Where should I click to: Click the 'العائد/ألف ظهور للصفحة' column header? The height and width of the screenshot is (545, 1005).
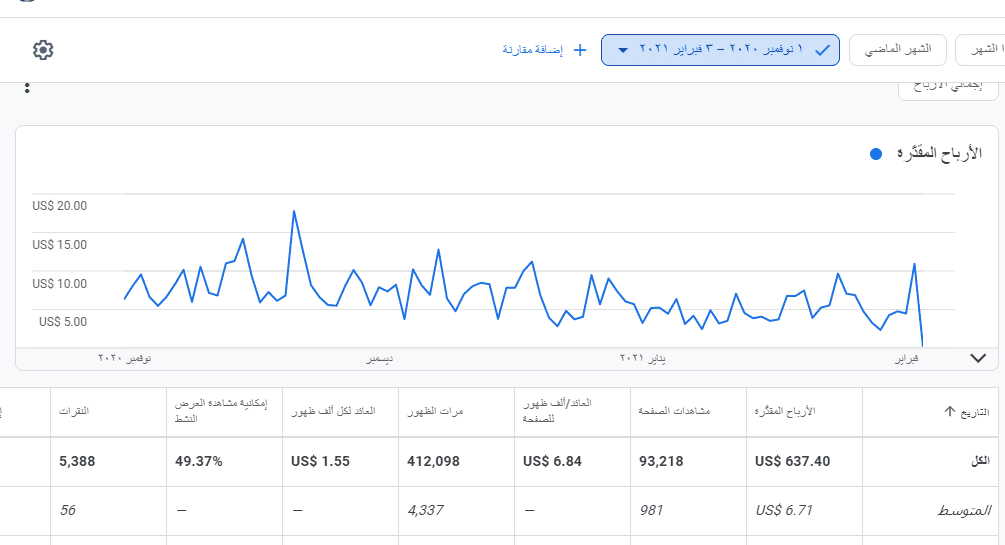tap(557, 411)
